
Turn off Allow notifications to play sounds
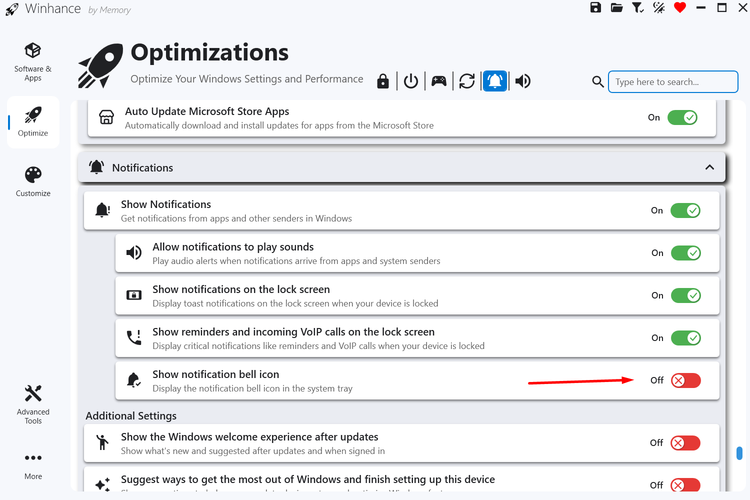click(x=685, y=253)
